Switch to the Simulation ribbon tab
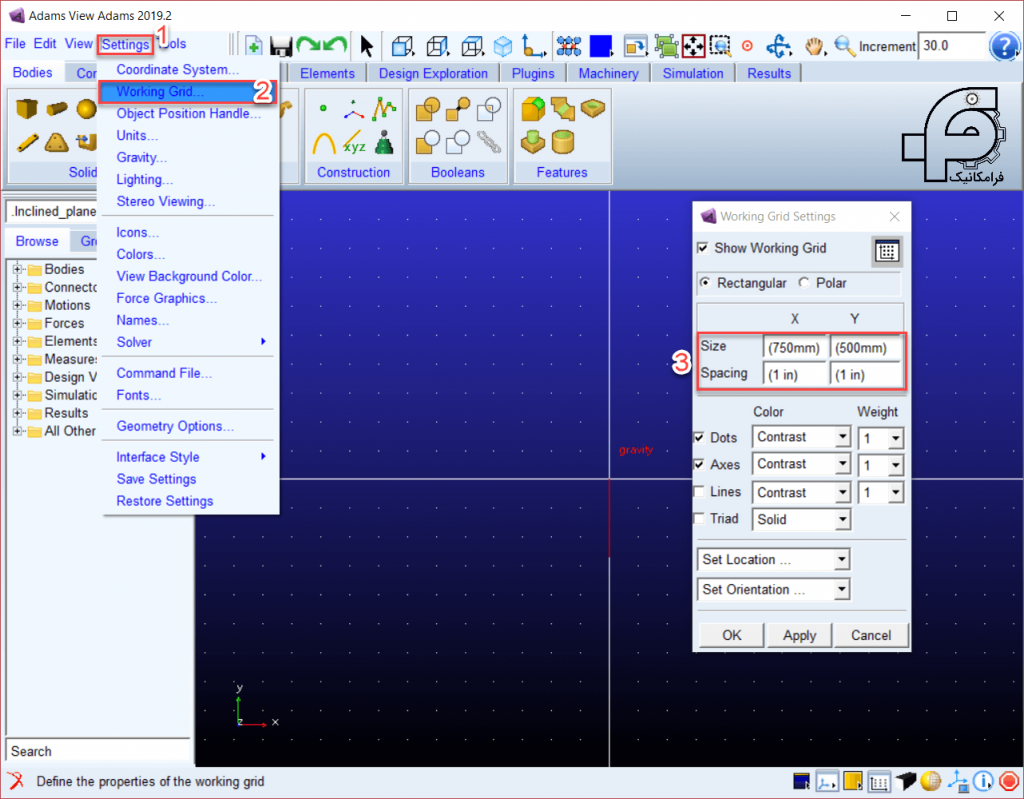Viewport: 1024px width, 799px height. 693,73
